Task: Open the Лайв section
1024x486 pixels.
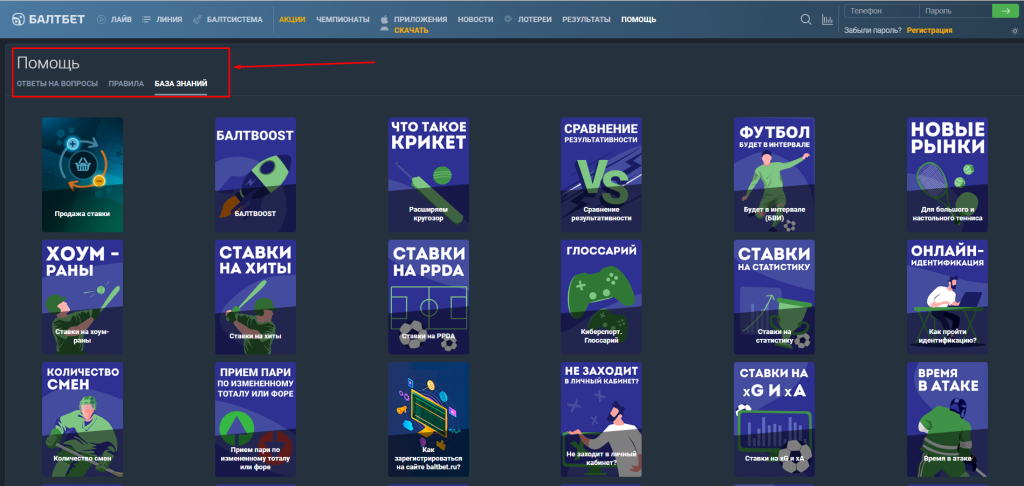Action: point(121,20)
